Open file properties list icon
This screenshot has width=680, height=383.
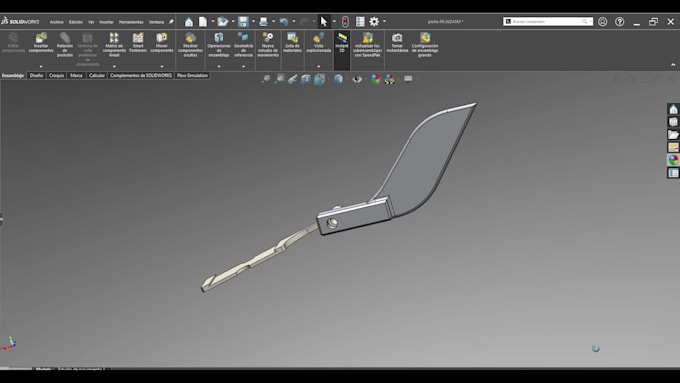pos(360,22)
